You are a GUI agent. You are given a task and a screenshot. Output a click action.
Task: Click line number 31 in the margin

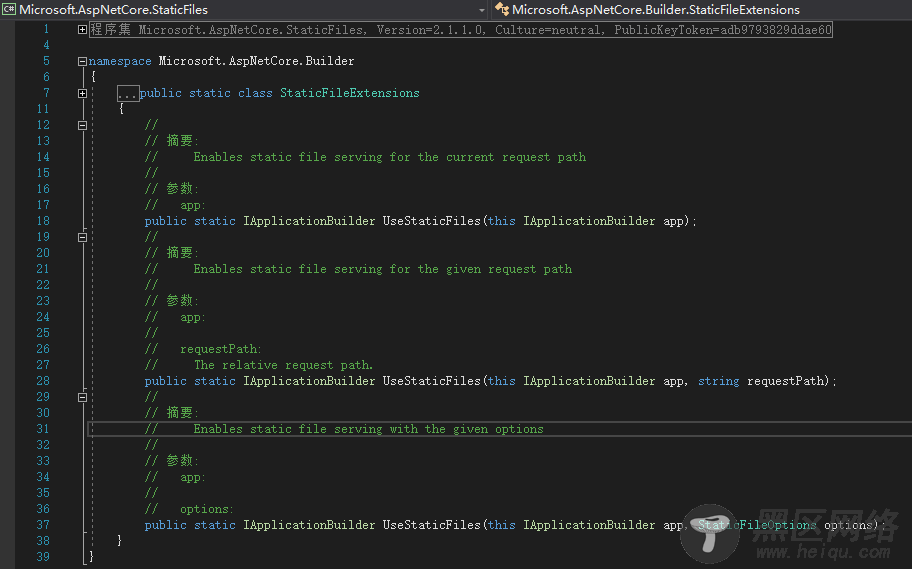click(x=43, y=429)
